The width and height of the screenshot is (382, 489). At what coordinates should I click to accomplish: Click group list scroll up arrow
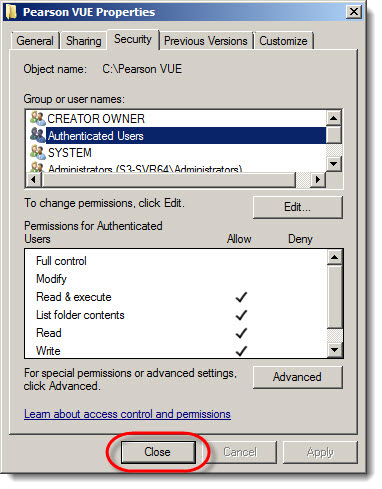[x=334, y=118]
